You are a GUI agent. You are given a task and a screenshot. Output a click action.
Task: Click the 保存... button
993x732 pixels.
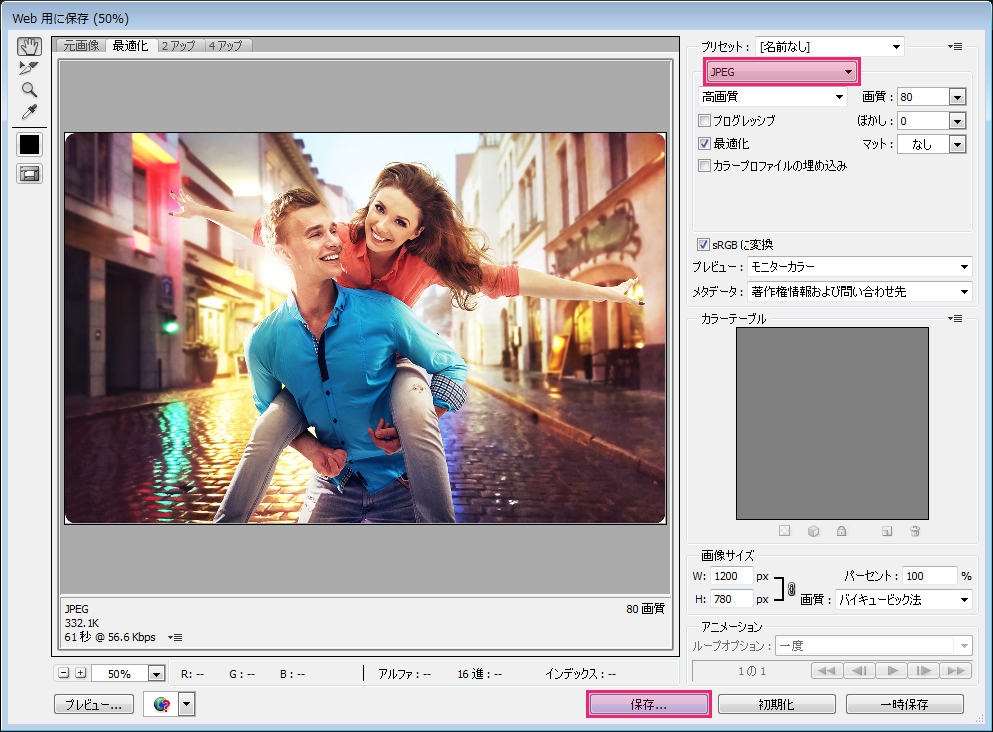pos(648,704)
